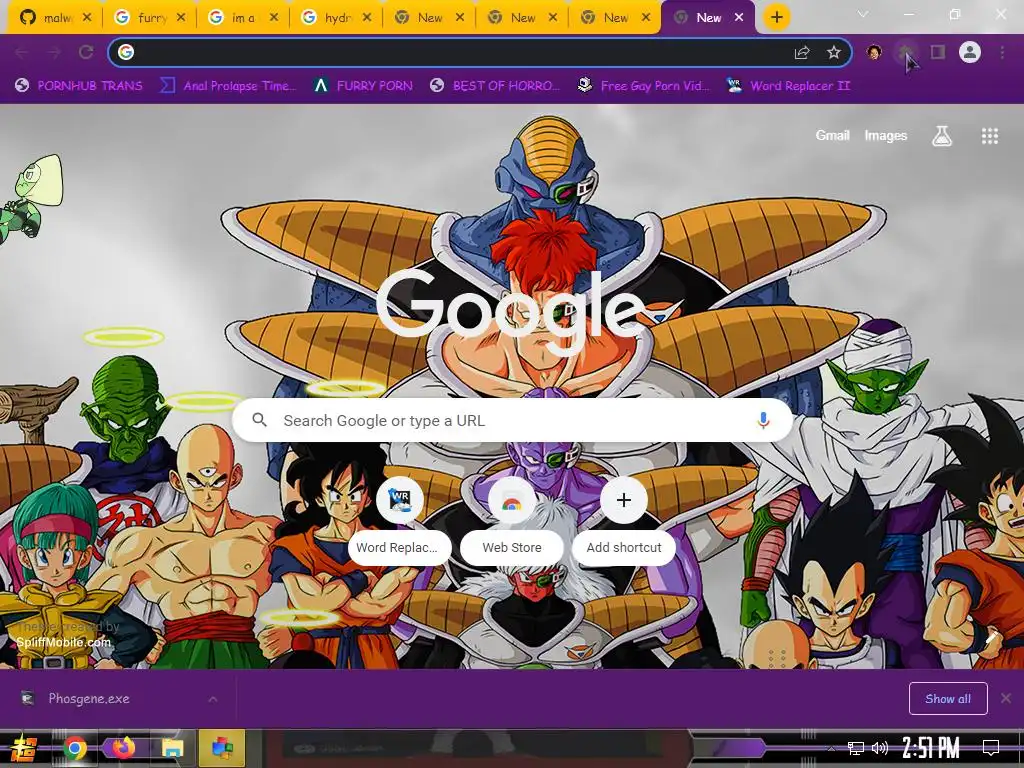This screenshot has width=1024, height=768.
Task: Toggle the side panel icon
Action: pyautogui.click(x=938, y=52)
